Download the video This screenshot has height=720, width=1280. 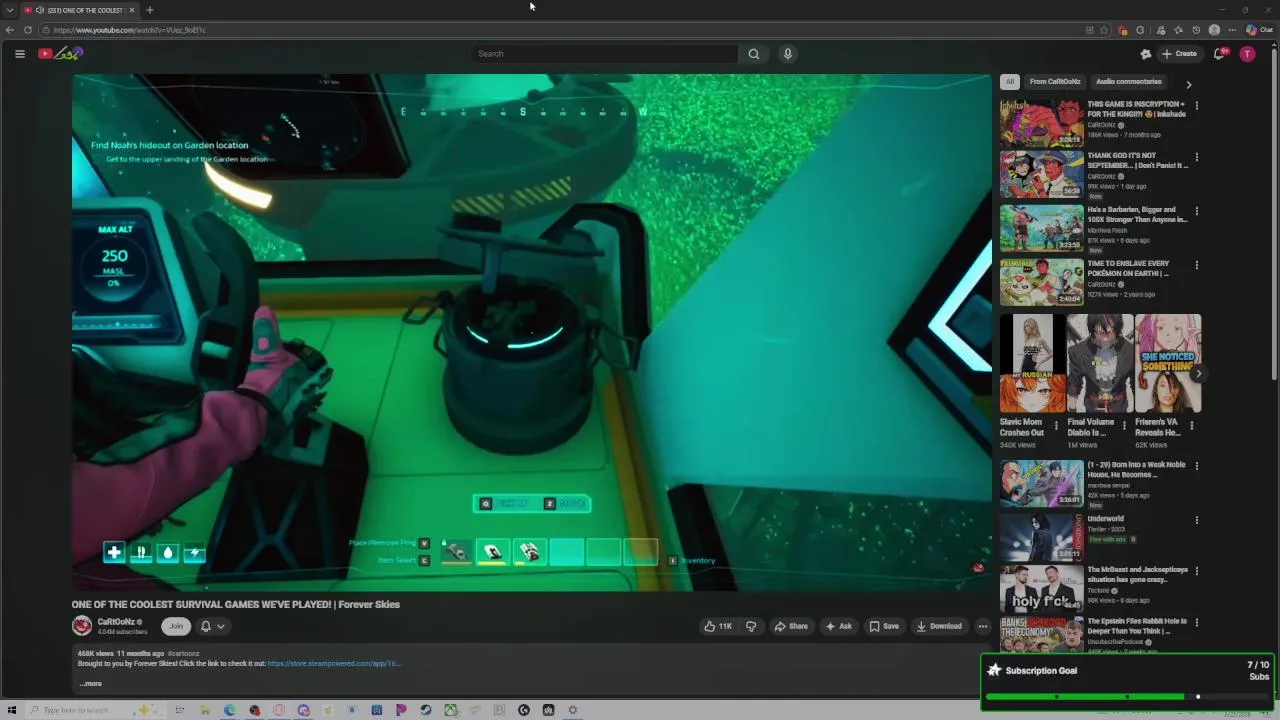[939, 626]
